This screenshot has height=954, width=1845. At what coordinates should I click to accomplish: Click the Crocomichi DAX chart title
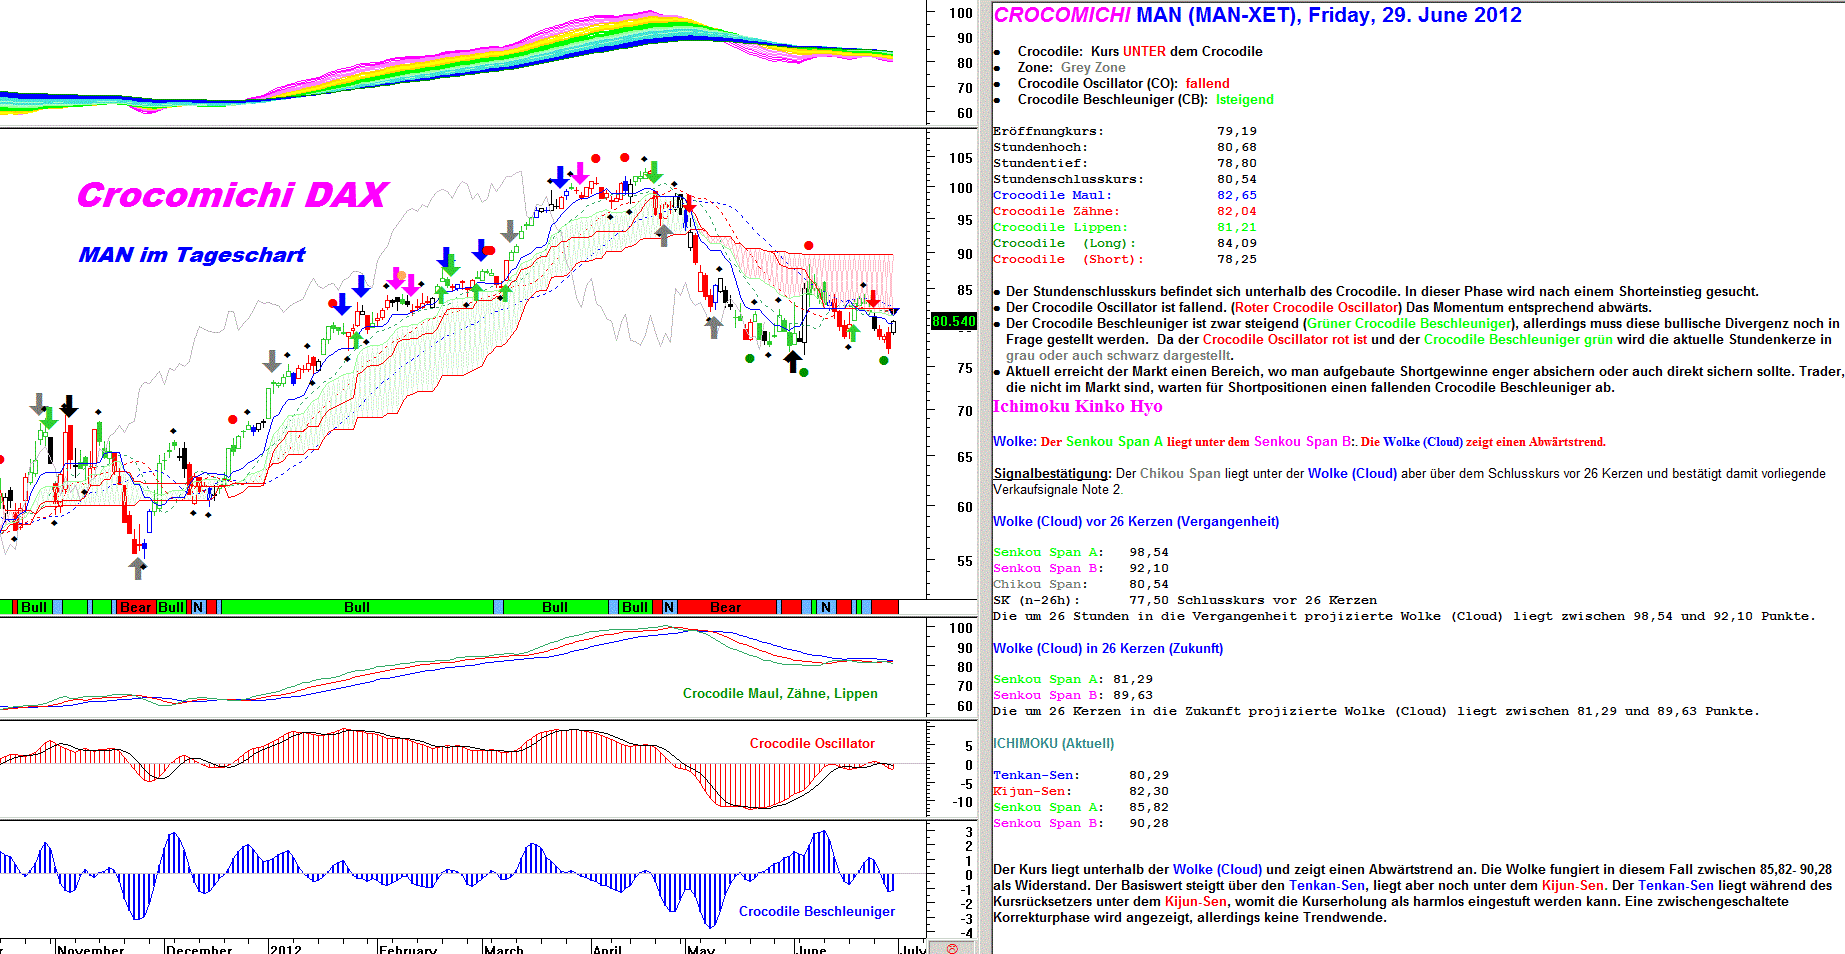pyautogui.click(x=232, y=195)
